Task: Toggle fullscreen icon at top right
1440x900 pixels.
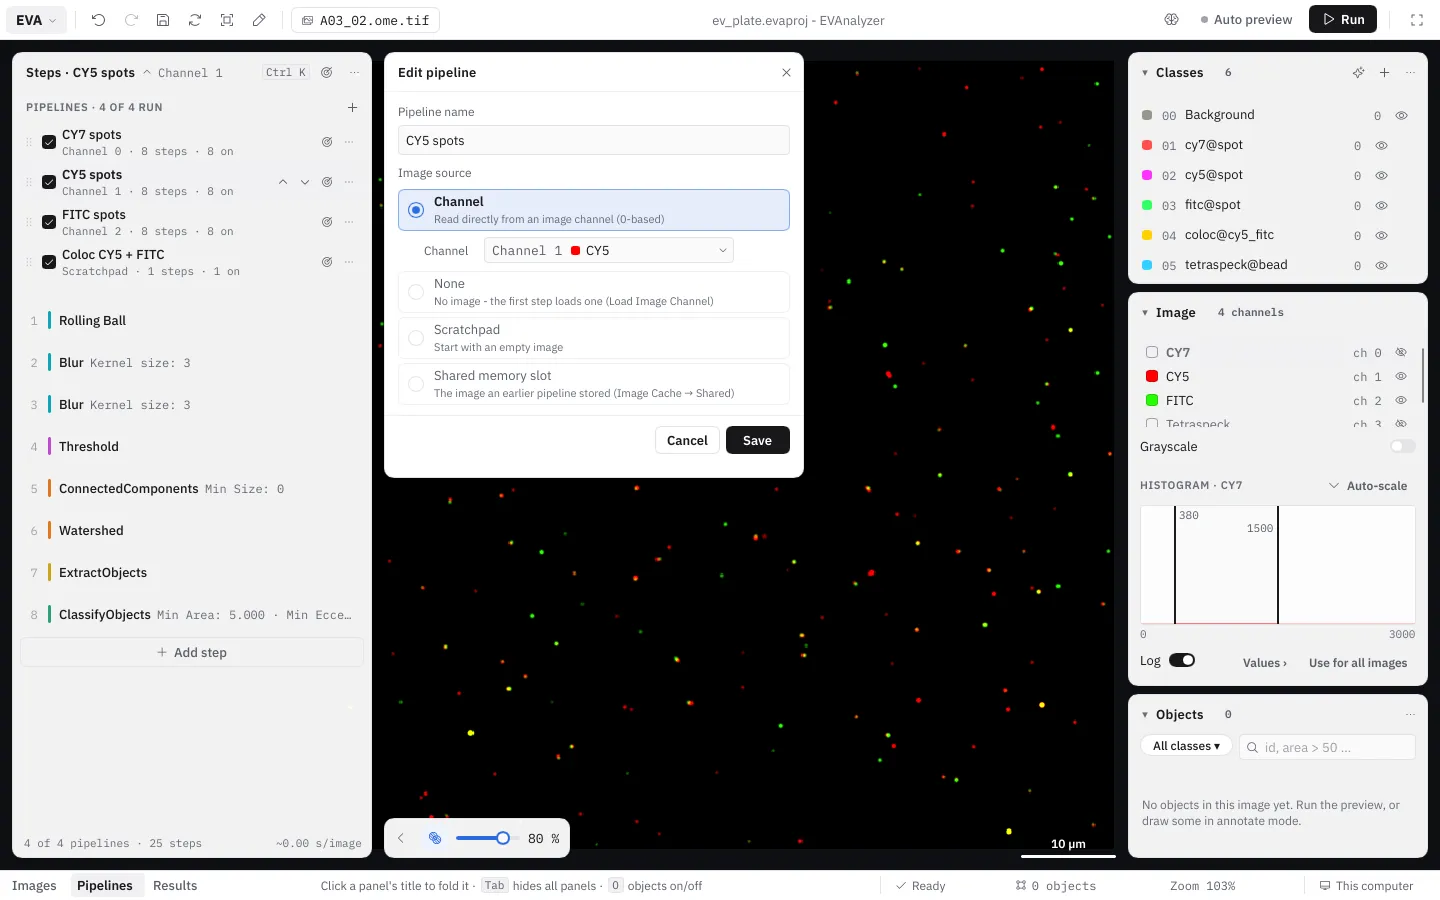Action: 1417,20
